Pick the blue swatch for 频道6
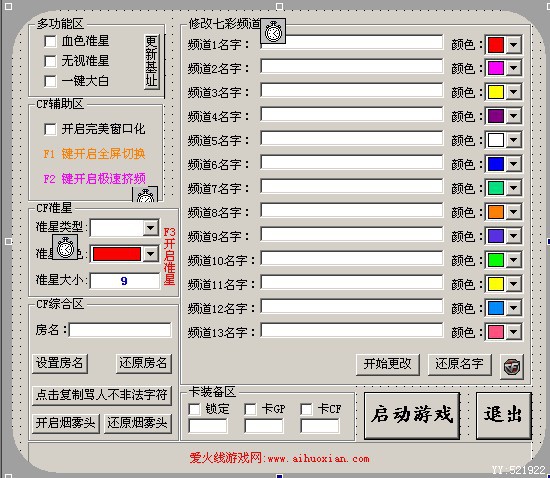The width and height of the screenshot is (550, 478). click(x=496, y=164)
